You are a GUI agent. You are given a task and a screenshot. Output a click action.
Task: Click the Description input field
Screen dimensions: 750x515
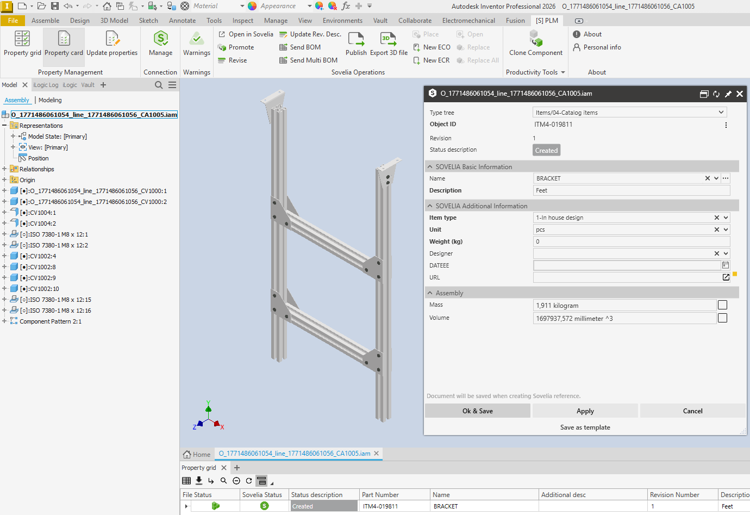(x=630, y=191)
